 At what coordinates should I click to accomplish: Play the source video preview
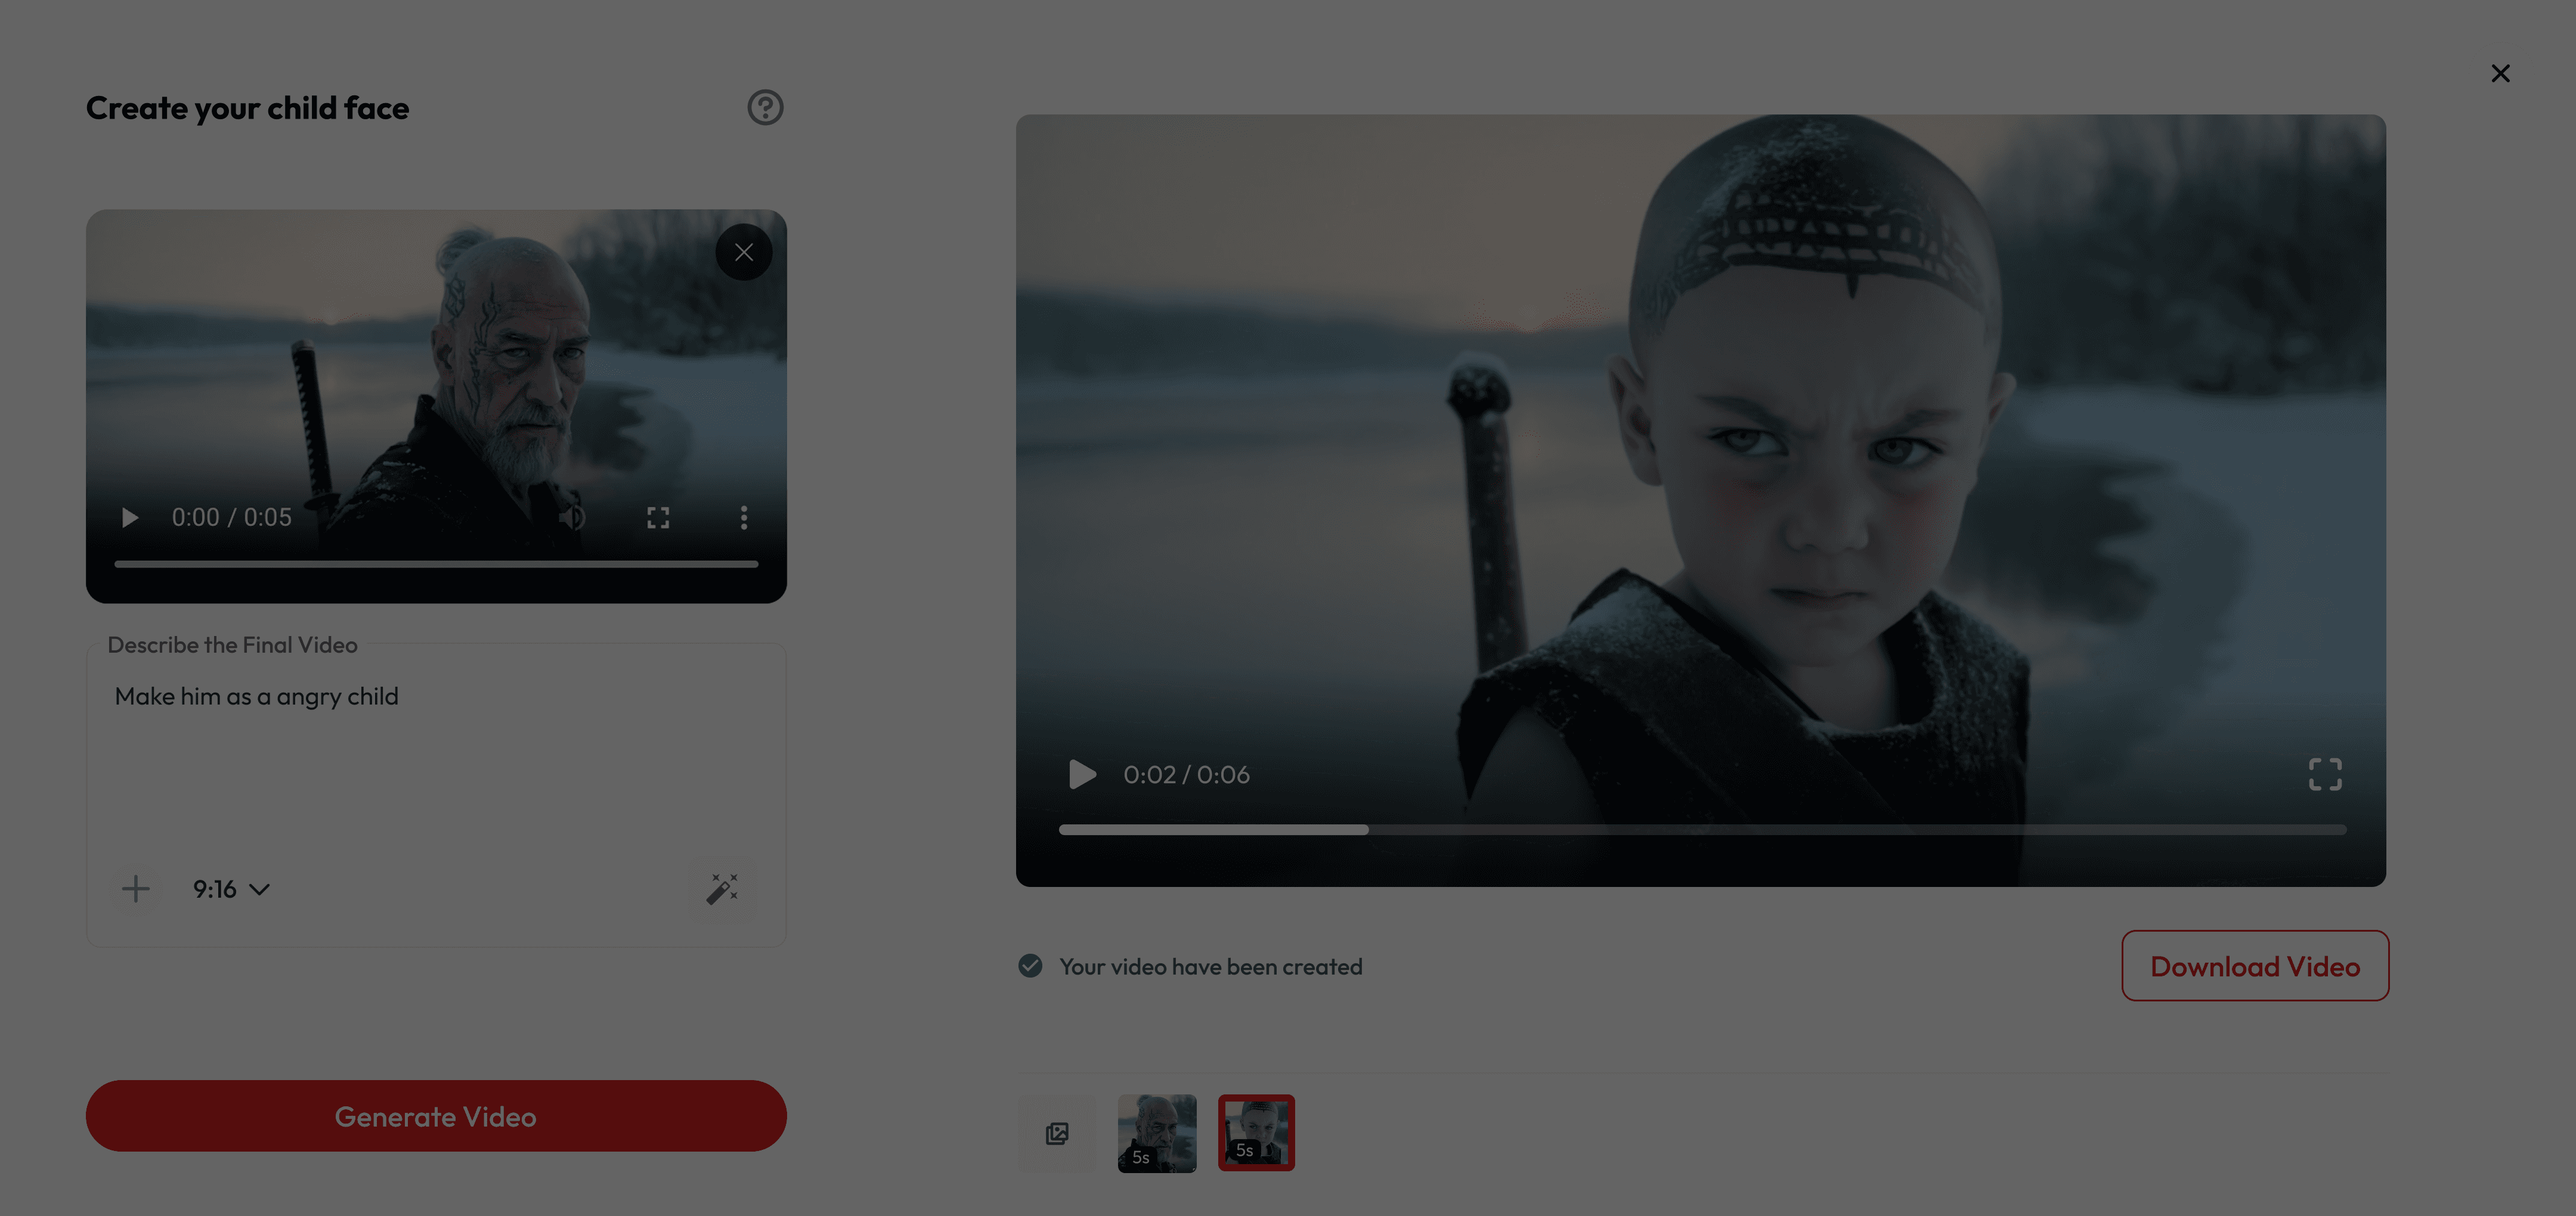(x=129, y=517)
